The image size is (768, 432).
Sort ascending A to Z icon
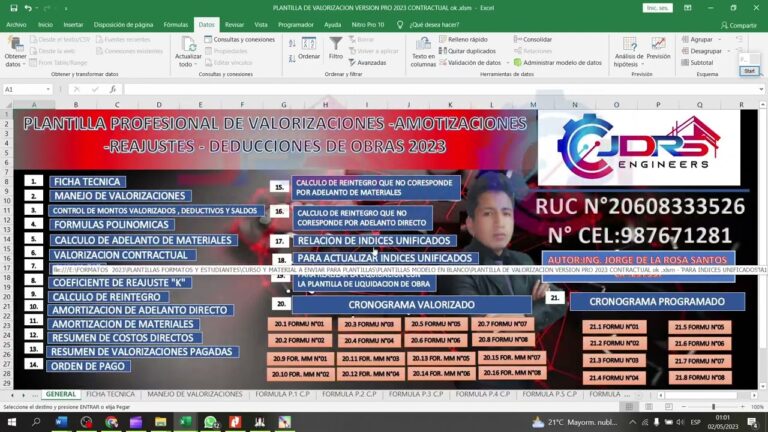[292, 44]
